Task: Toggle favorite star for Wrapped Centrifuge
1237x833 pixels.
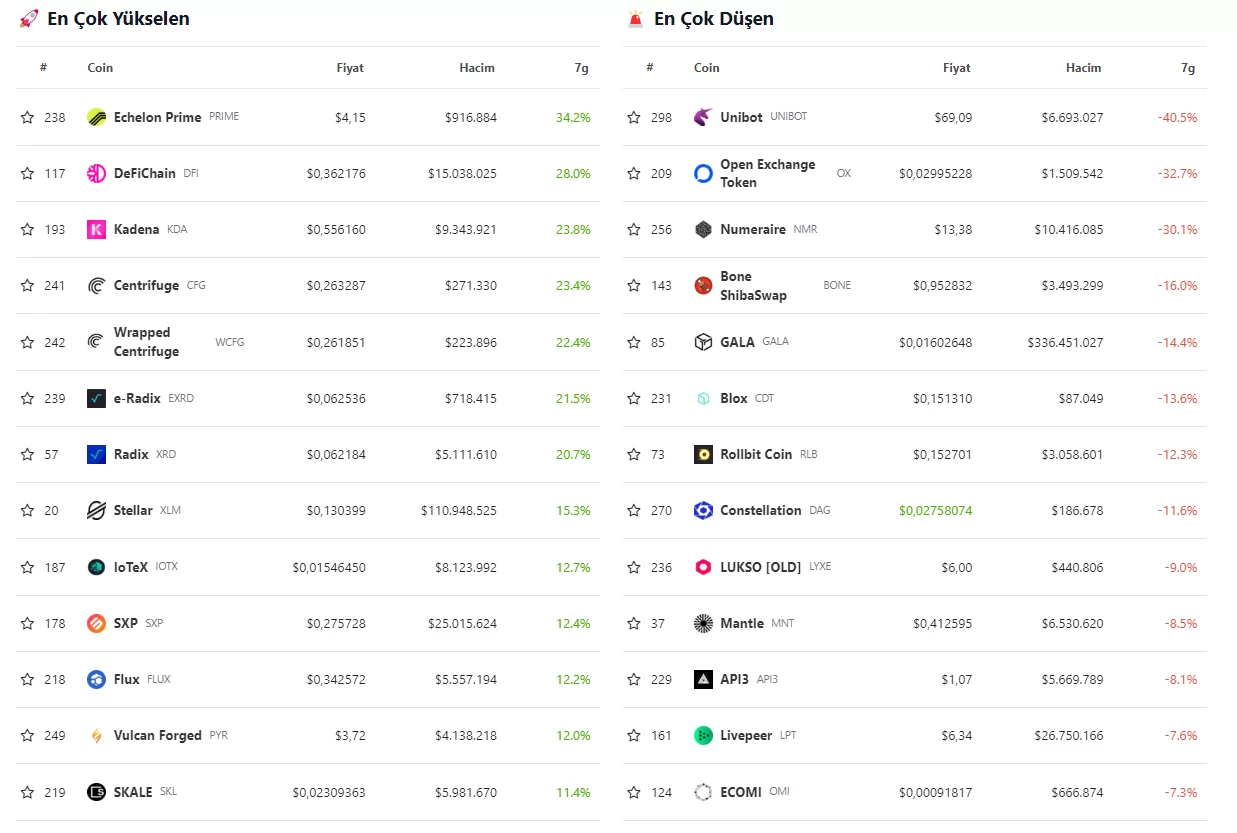Action: [27, 342]
